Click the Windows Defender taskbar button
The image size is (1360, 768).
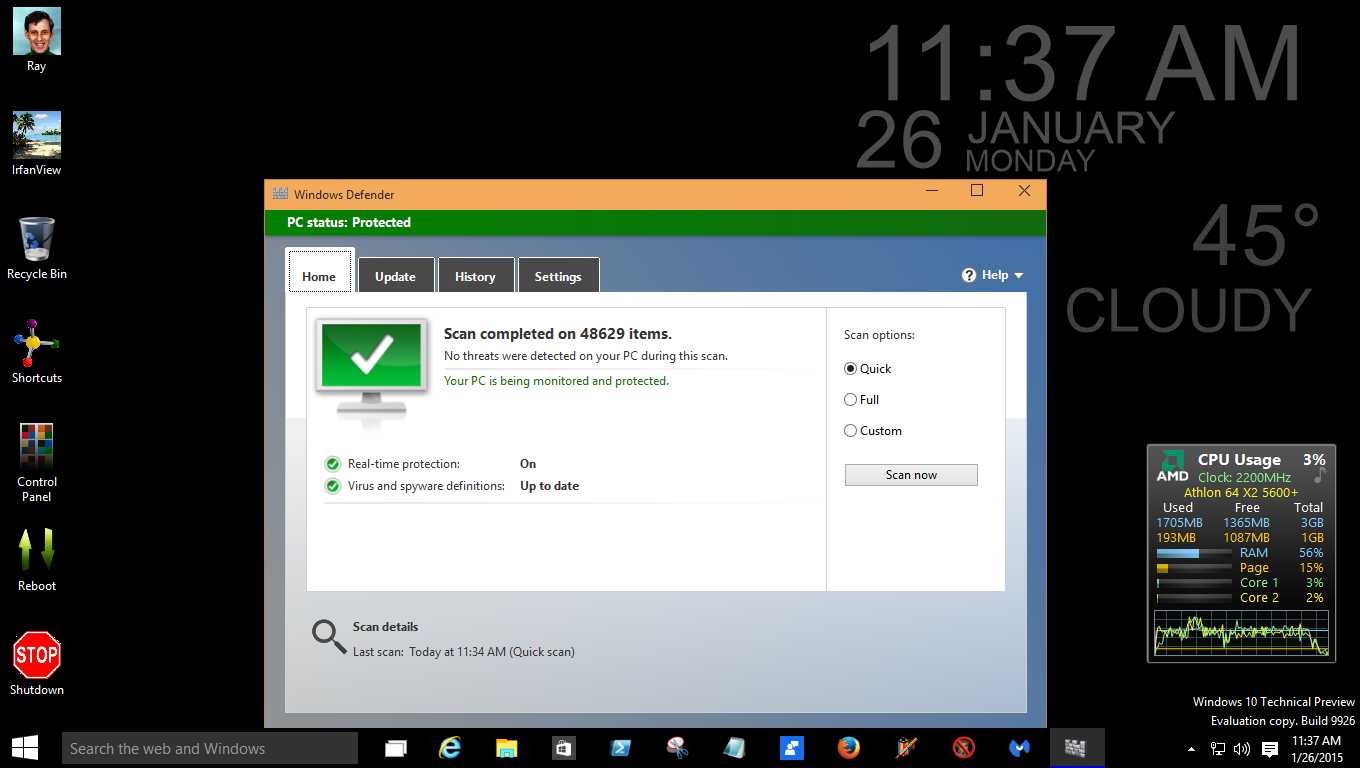point(1076,748)
